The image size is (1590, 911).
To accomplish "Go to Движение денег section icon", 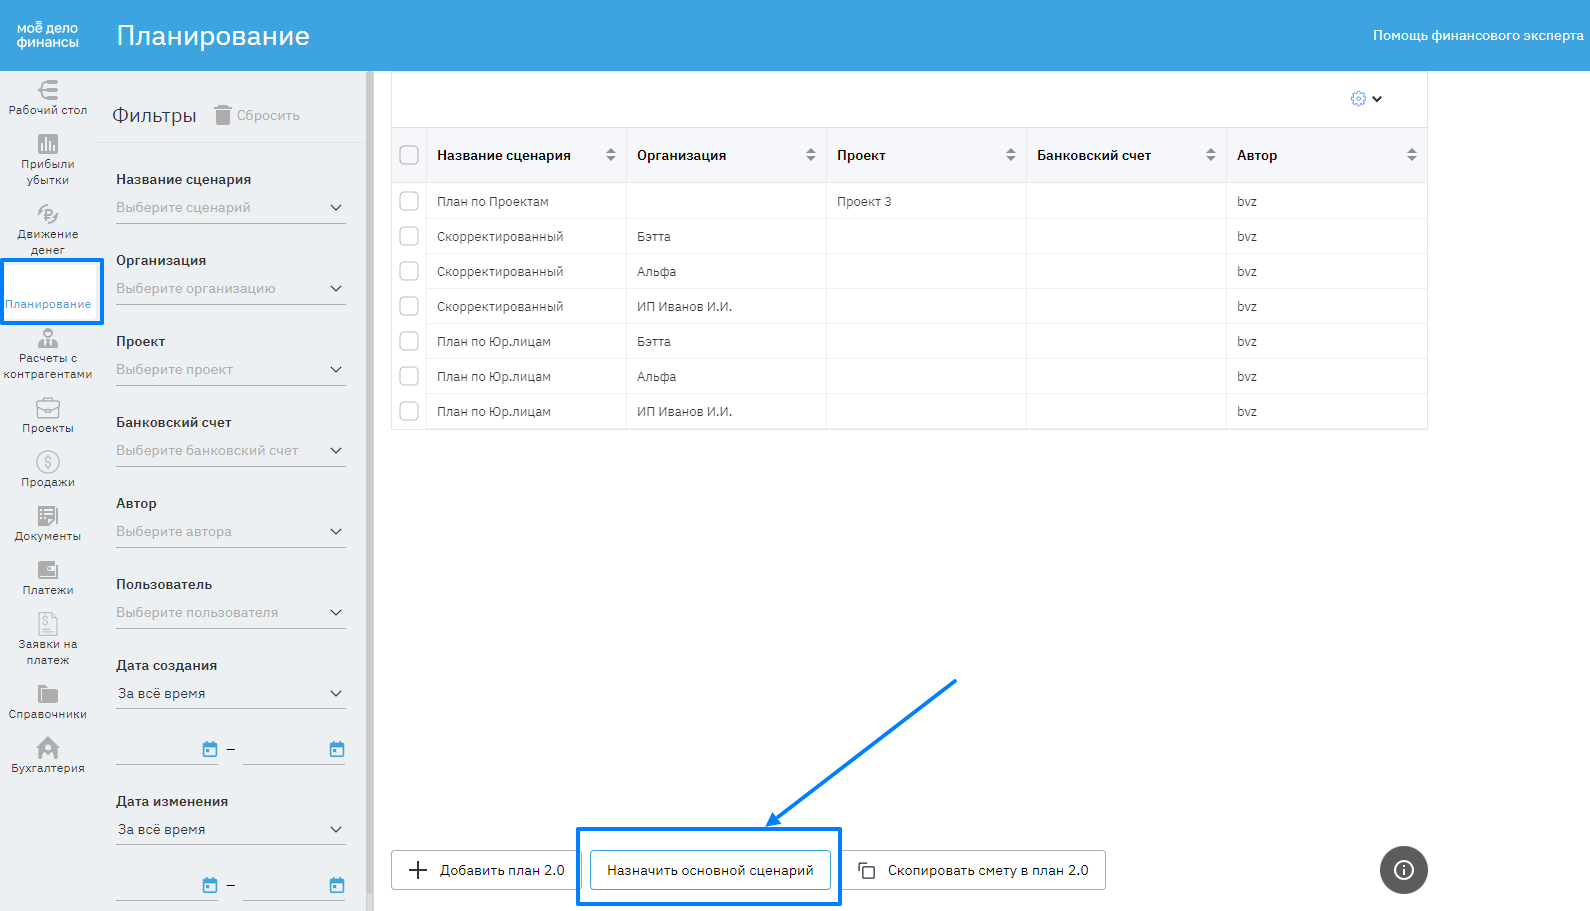I will coord(48,214).
